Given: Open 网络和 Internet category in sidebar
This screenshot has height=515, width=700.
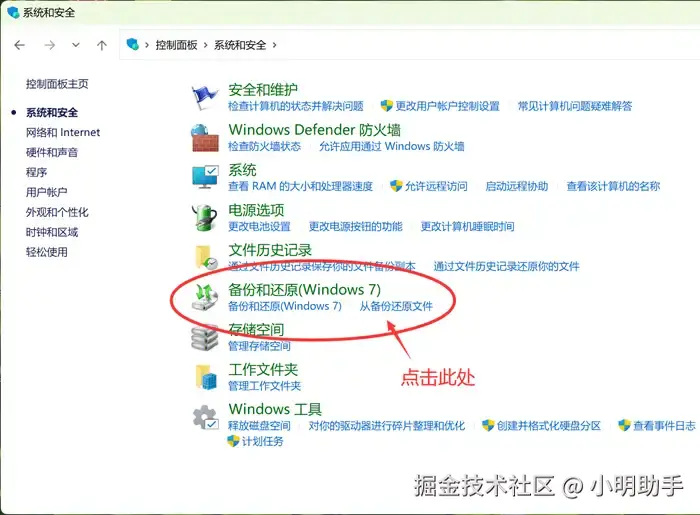Looking at the screenshot, I should pos(63,133).
